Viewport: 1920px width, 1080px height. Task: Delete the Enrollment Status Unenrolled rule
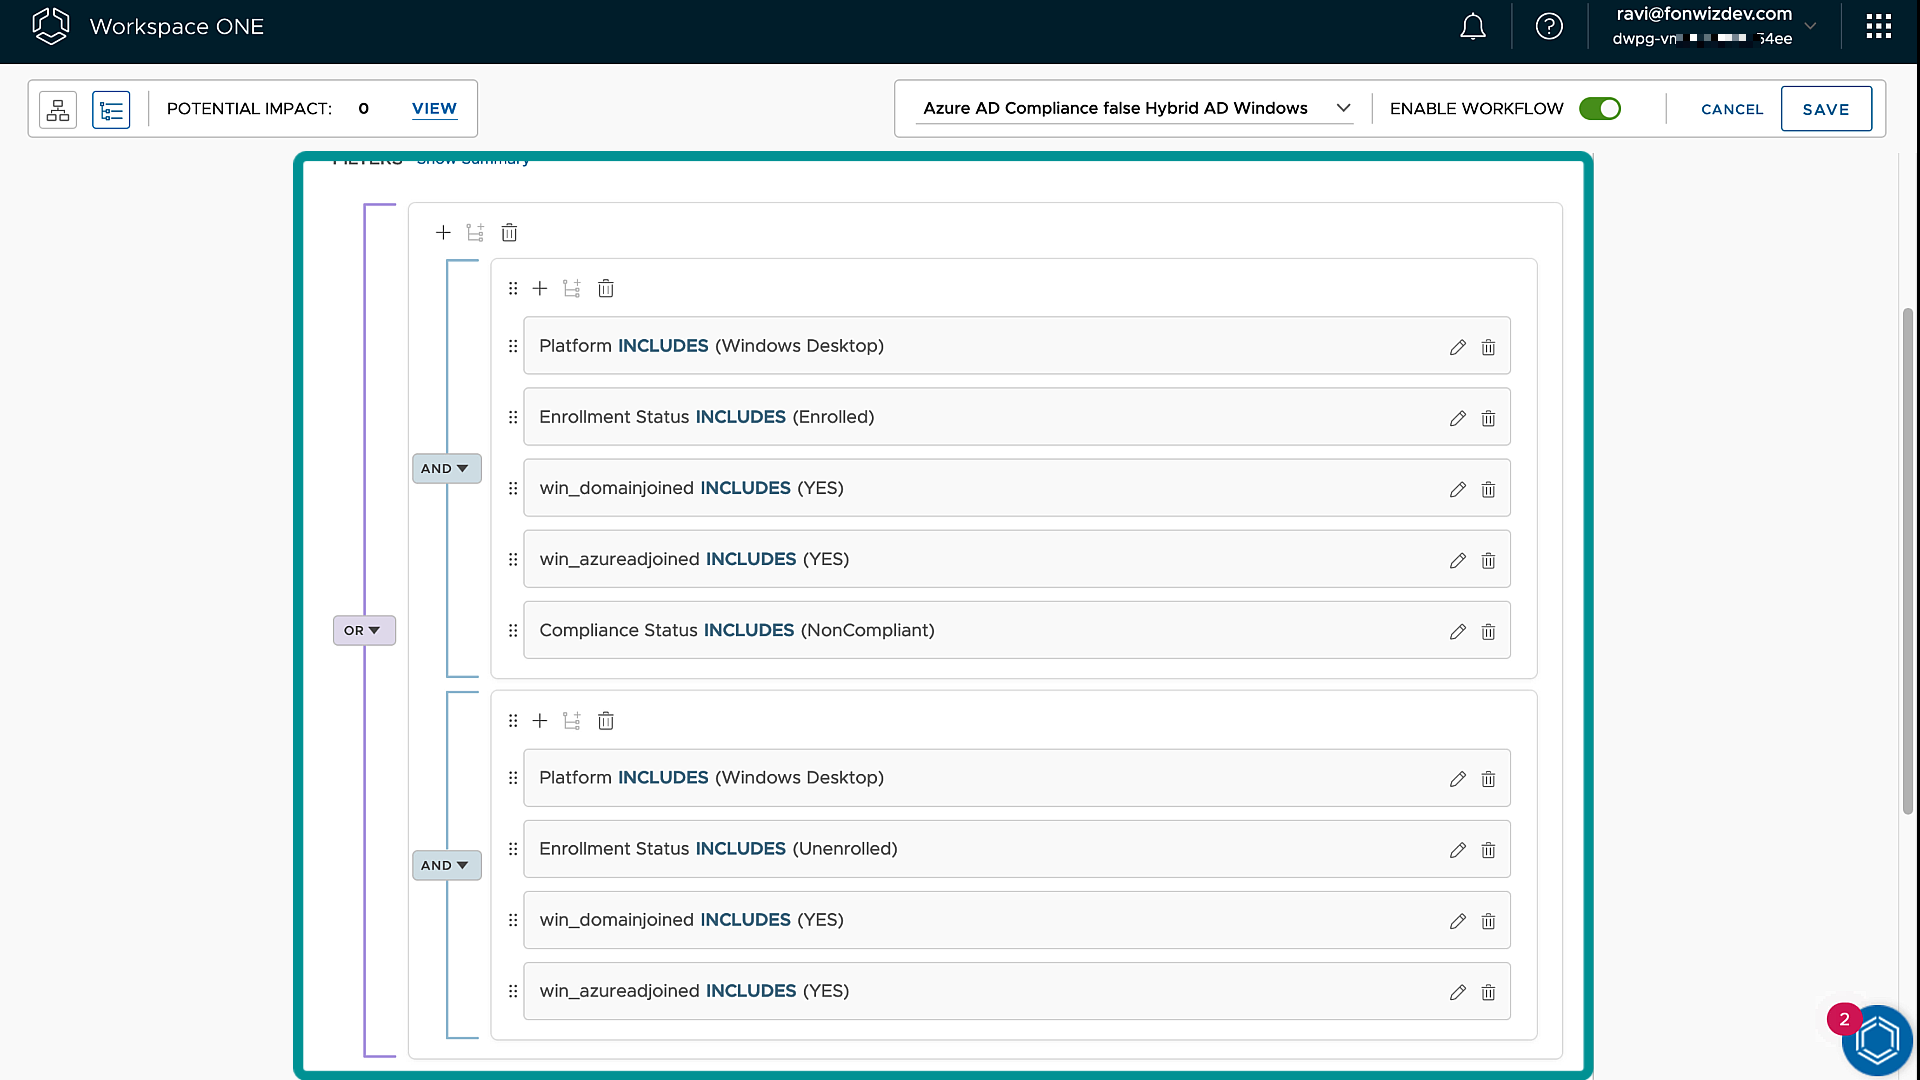pyautogui.click(x=1488, y=850)
